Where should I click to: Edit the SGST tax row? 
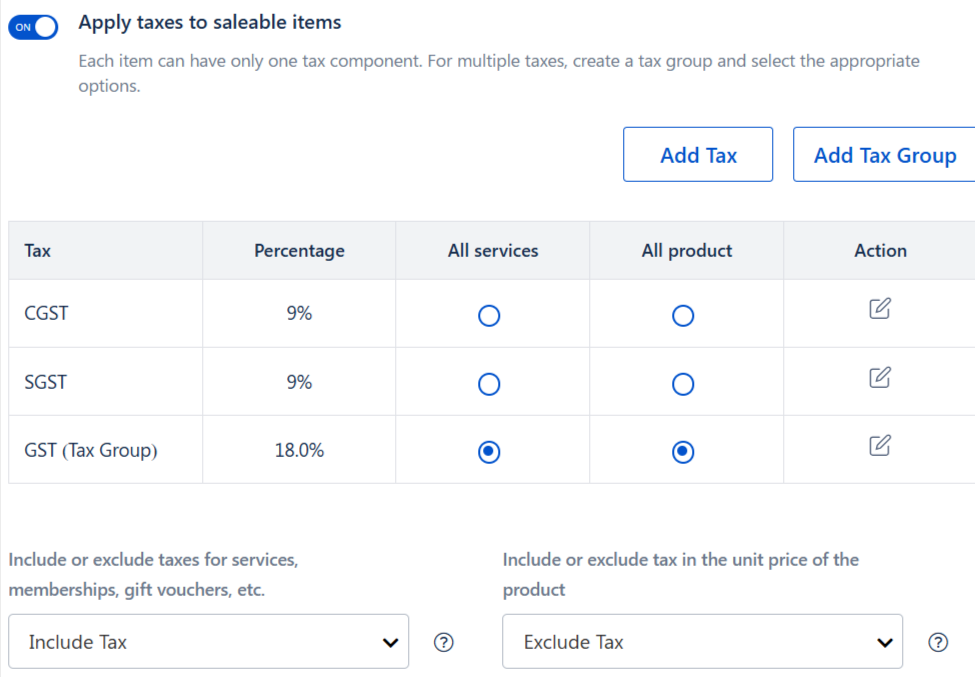point(880,377)
